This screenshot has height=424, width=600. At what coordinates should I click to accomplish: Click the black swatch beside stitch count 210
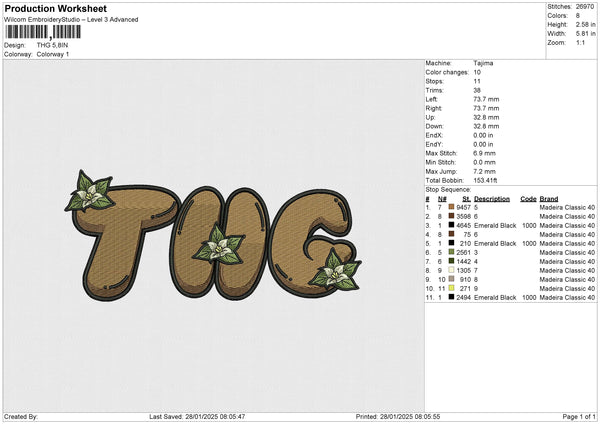click(451, 243)
